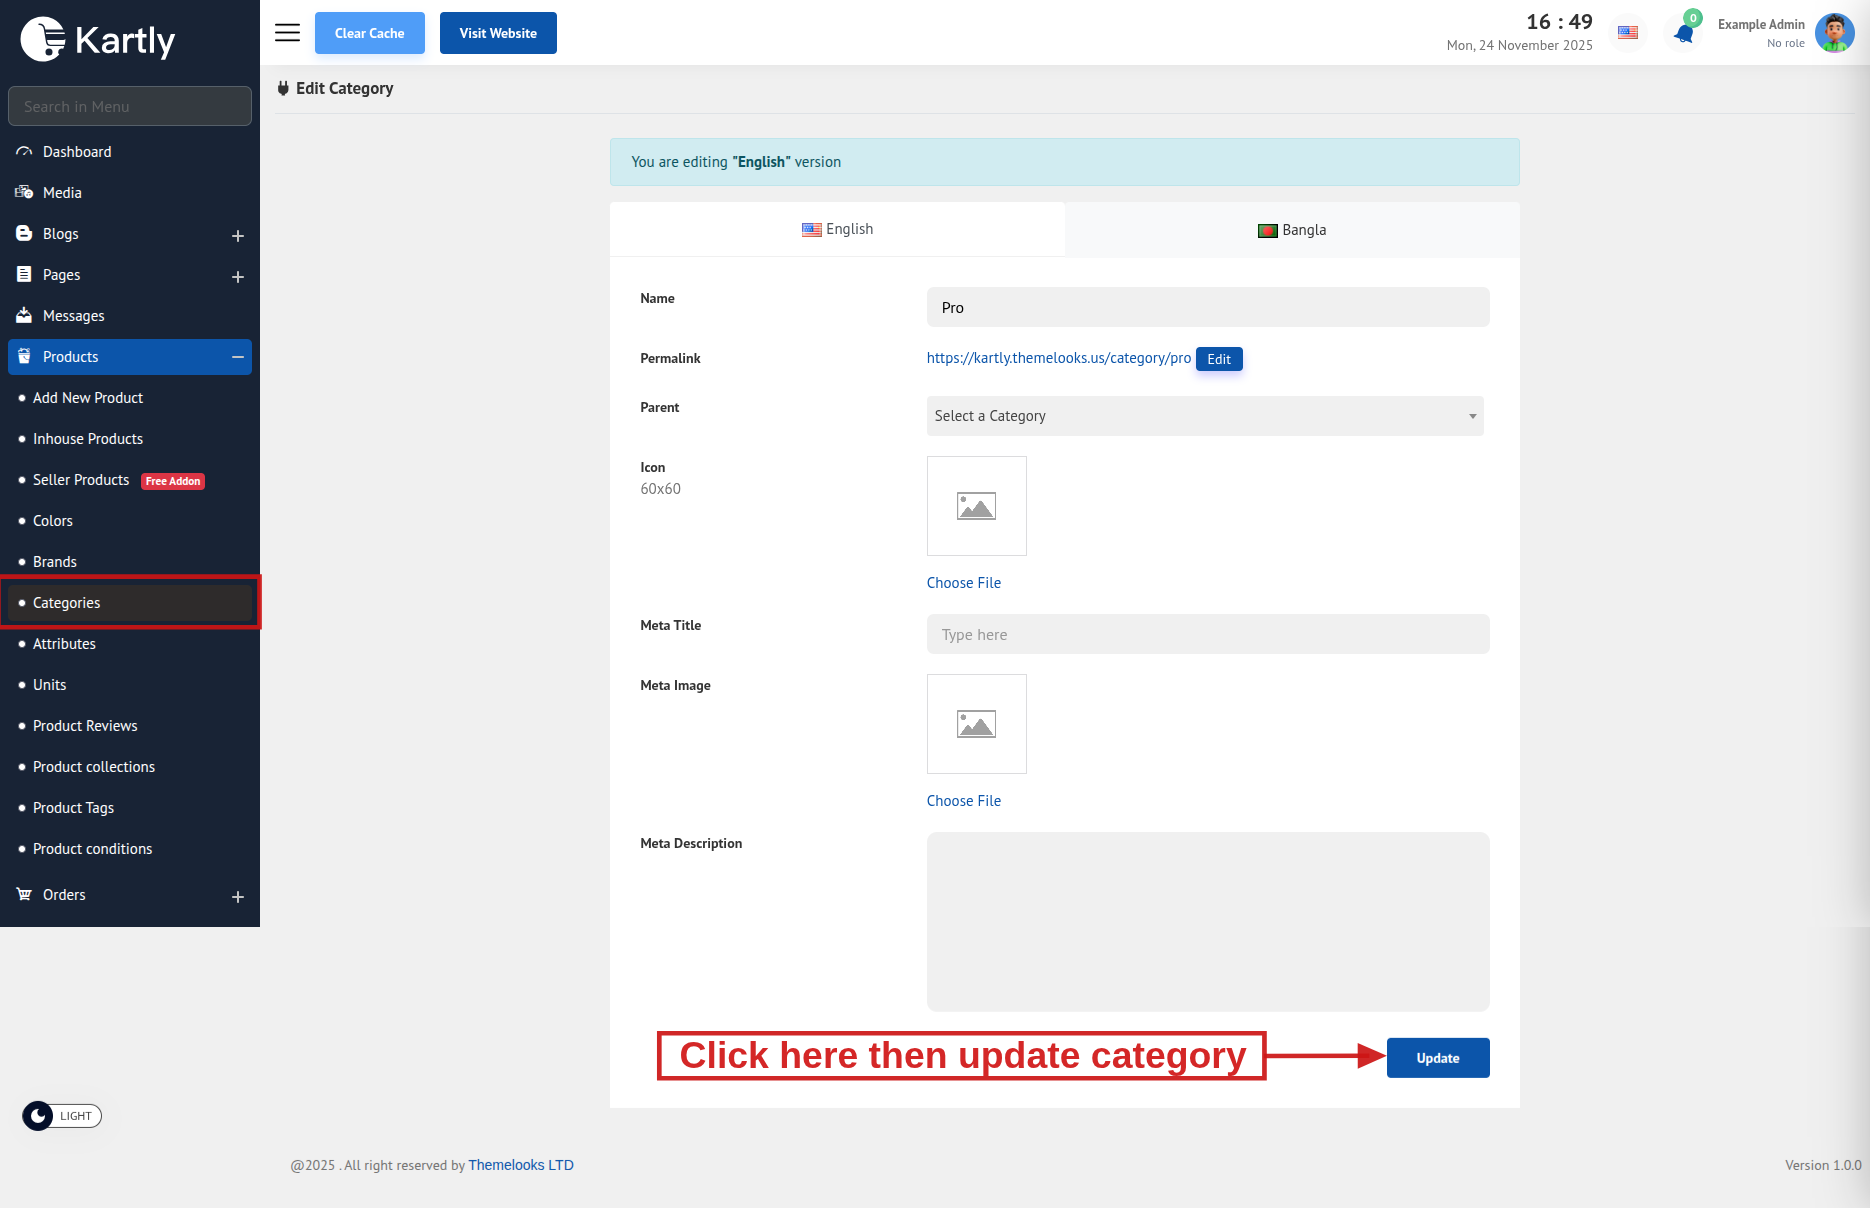
Task: Click the Icon image placeholder
Action: (x=976, y=506)
